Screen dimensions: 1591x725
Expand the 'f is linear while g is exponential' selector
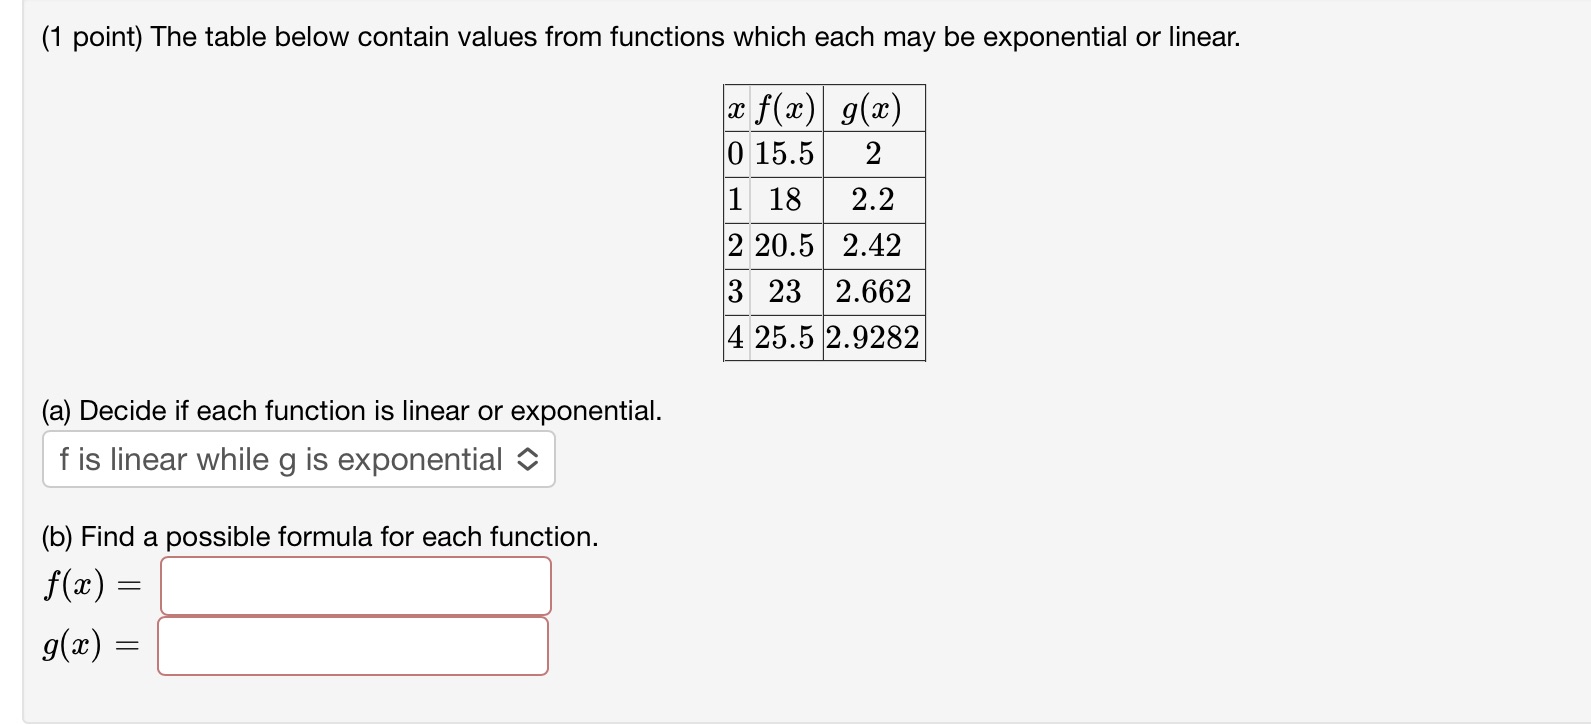click(x=296, y=459)
